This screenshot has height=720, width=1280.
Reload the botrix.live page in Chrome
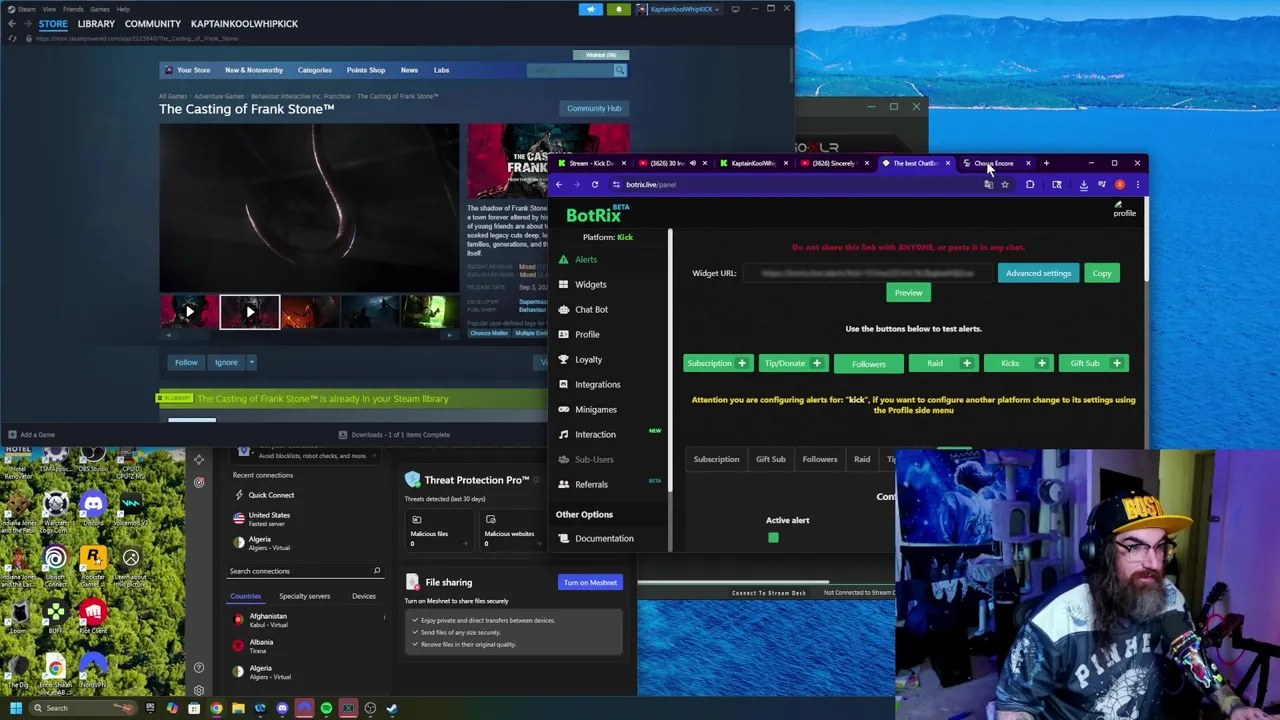(594, 184)
